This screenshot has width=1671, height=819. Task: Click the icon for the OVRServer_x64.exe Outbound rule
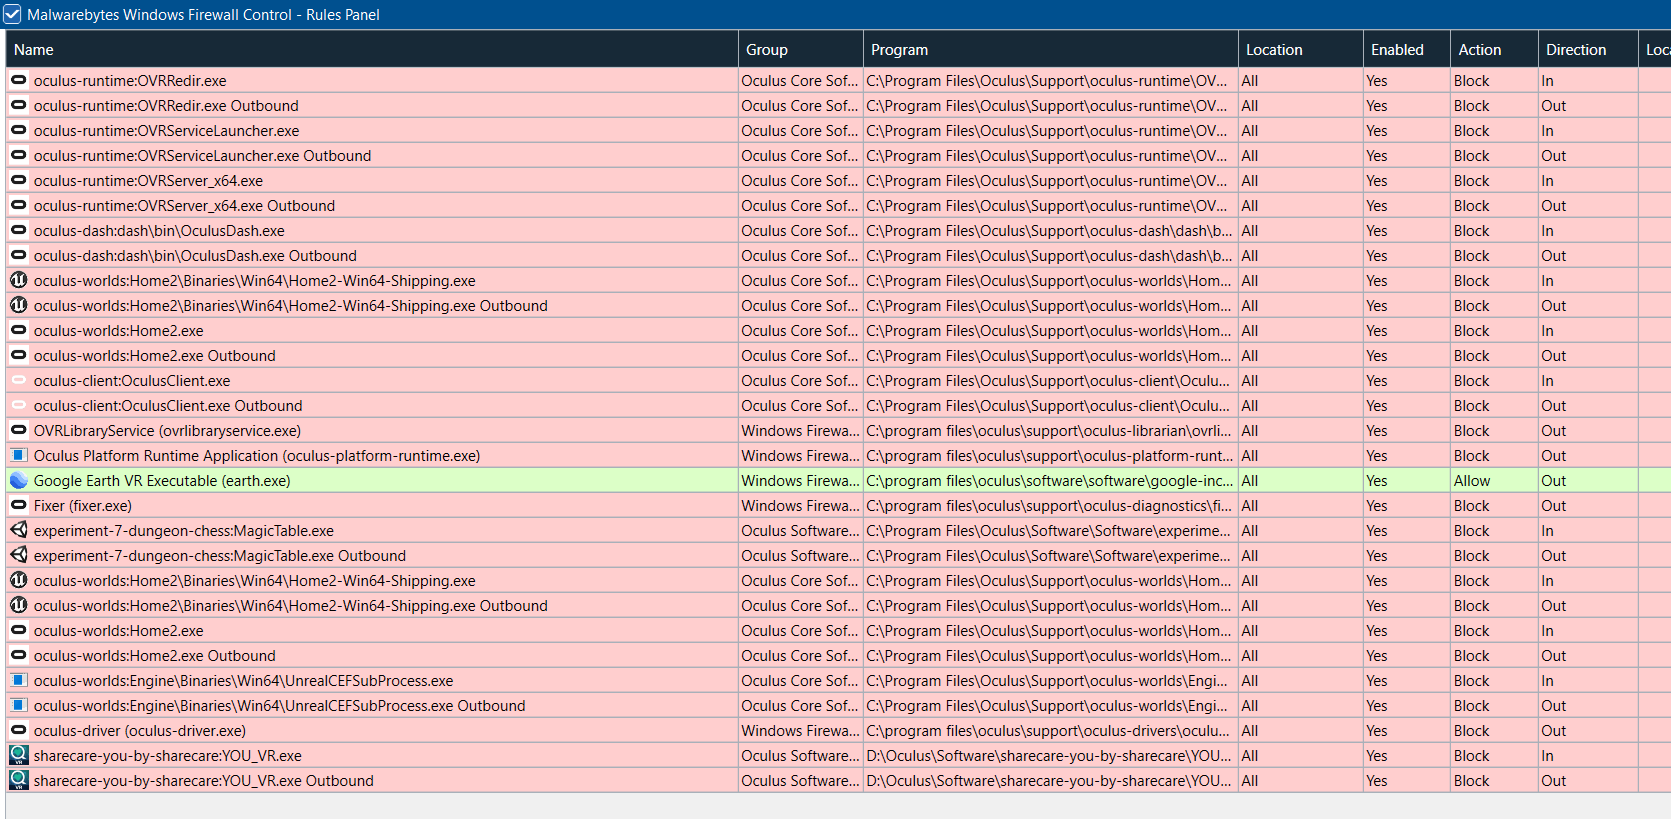[x=18, y=205]
